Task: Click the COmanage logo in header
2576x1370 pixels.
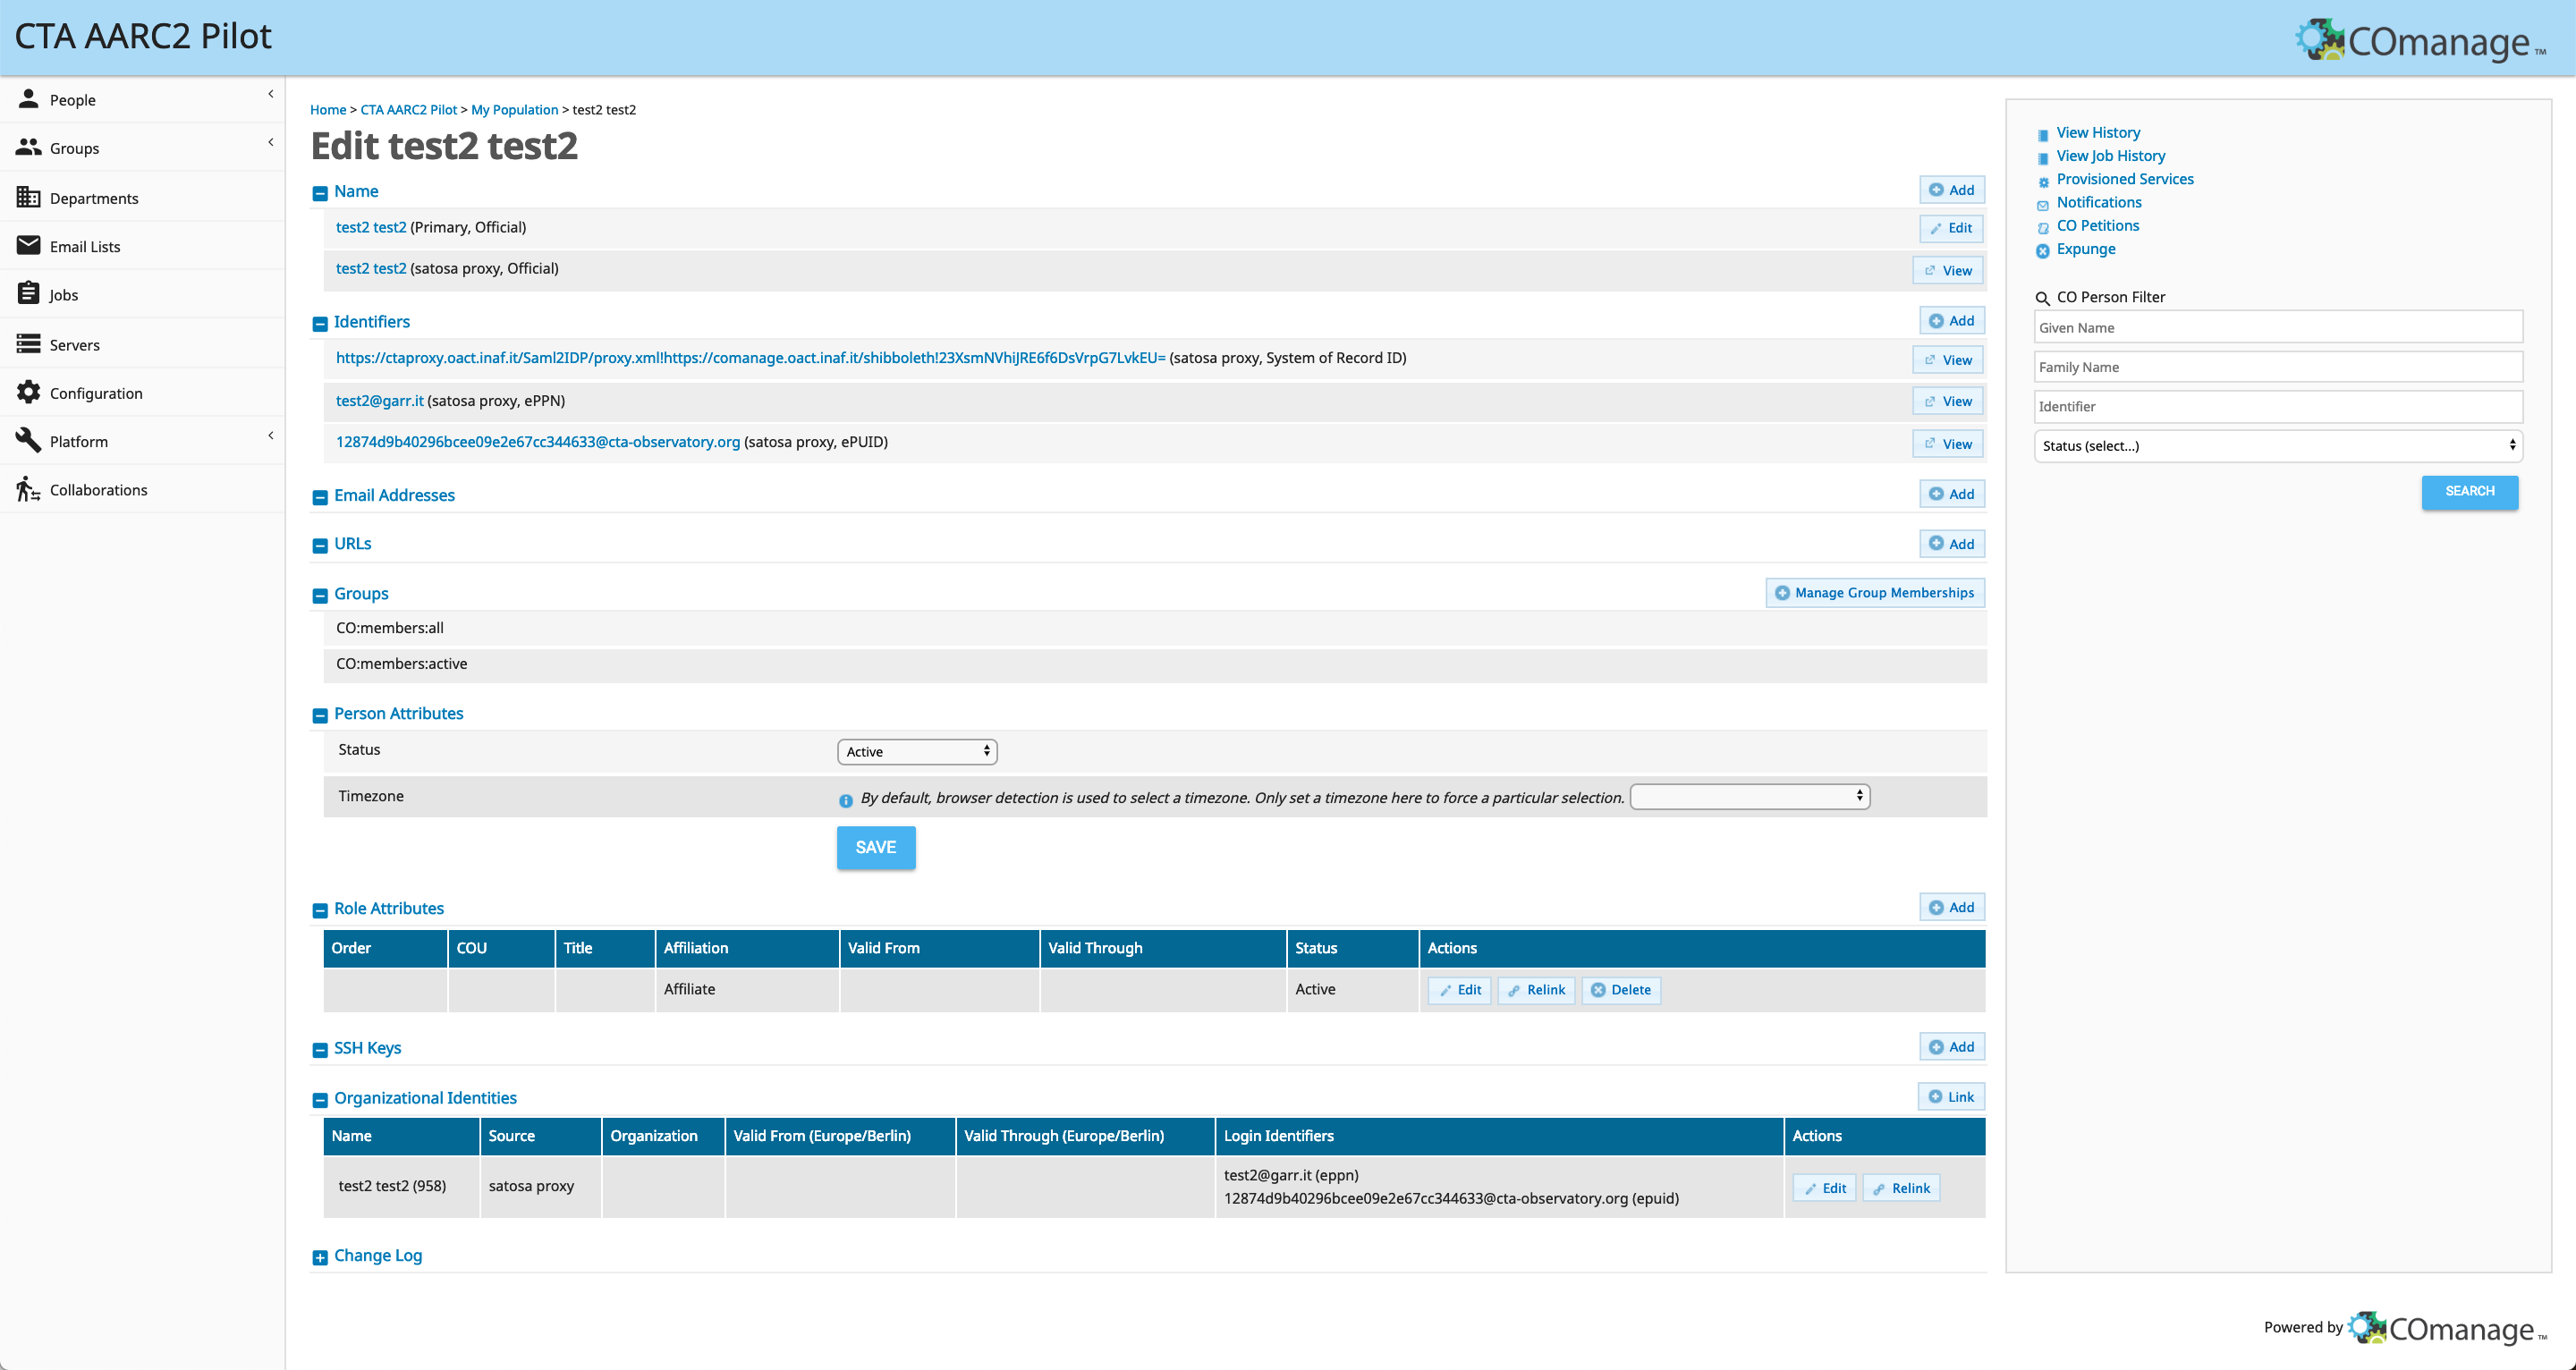Action: coord(2421,41)
